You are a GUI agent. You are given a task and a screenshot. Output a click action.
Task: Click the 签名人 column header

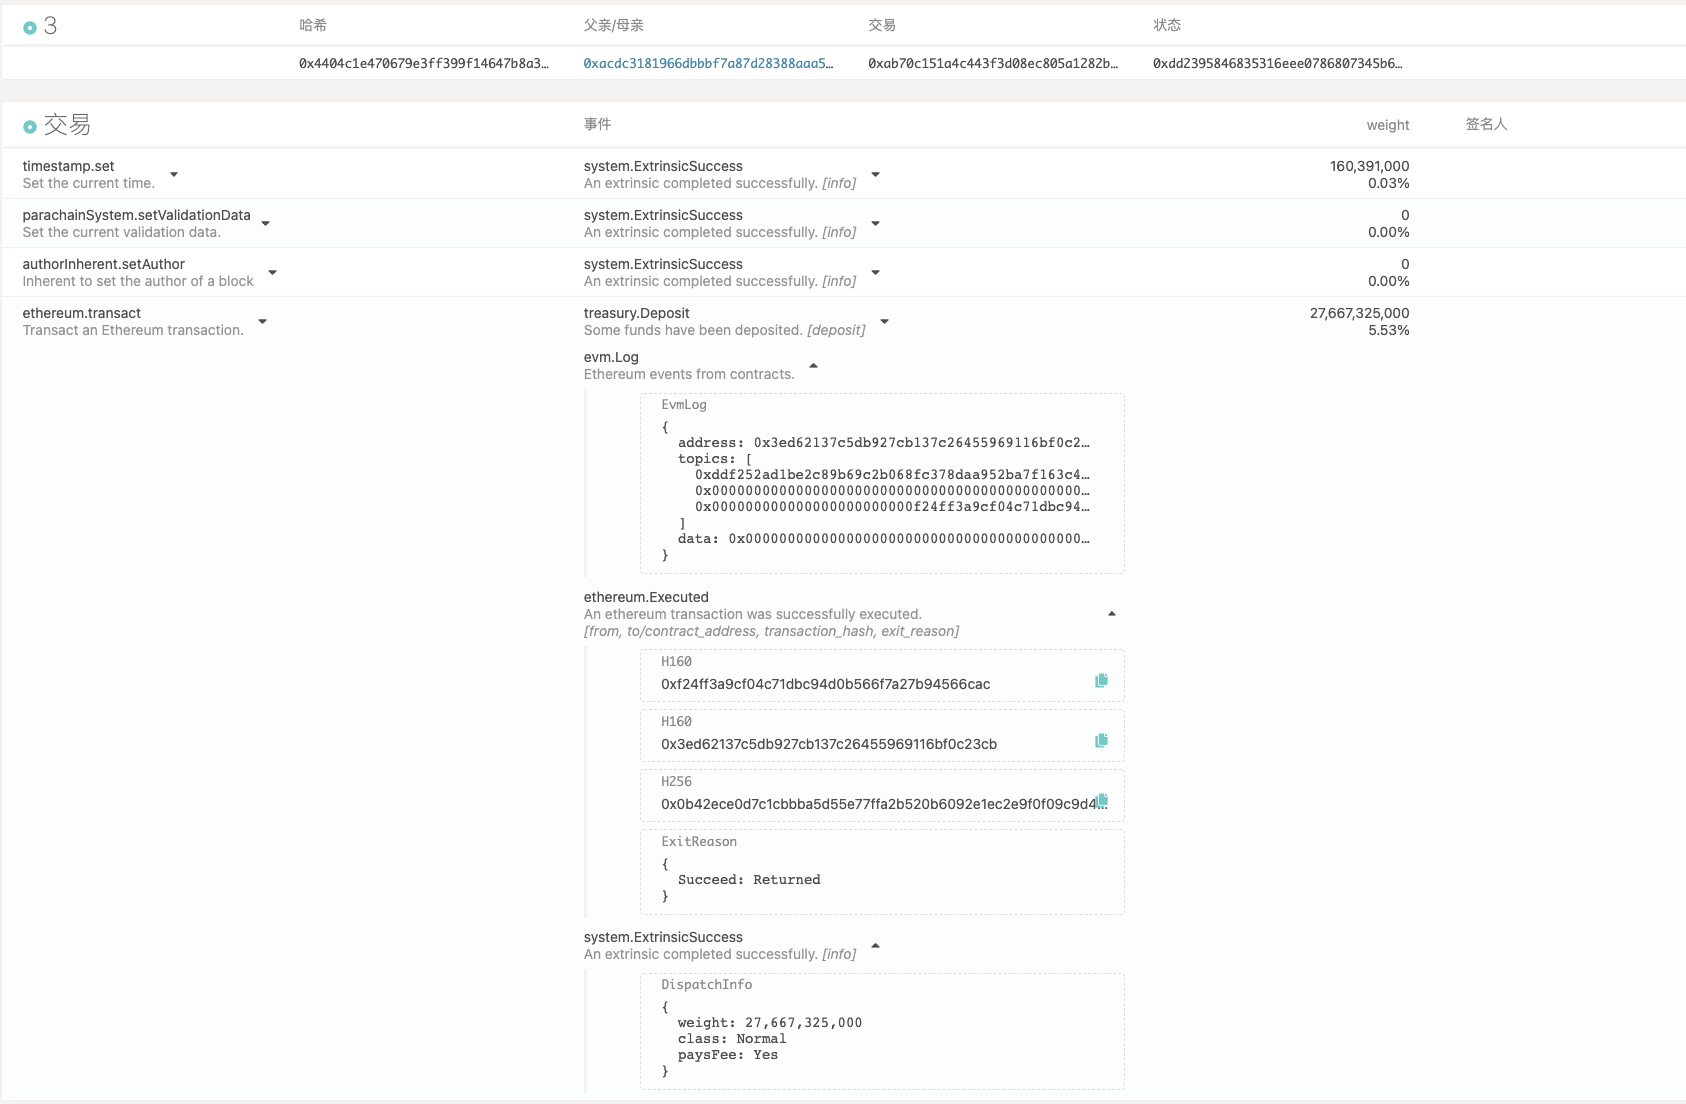1486,124
